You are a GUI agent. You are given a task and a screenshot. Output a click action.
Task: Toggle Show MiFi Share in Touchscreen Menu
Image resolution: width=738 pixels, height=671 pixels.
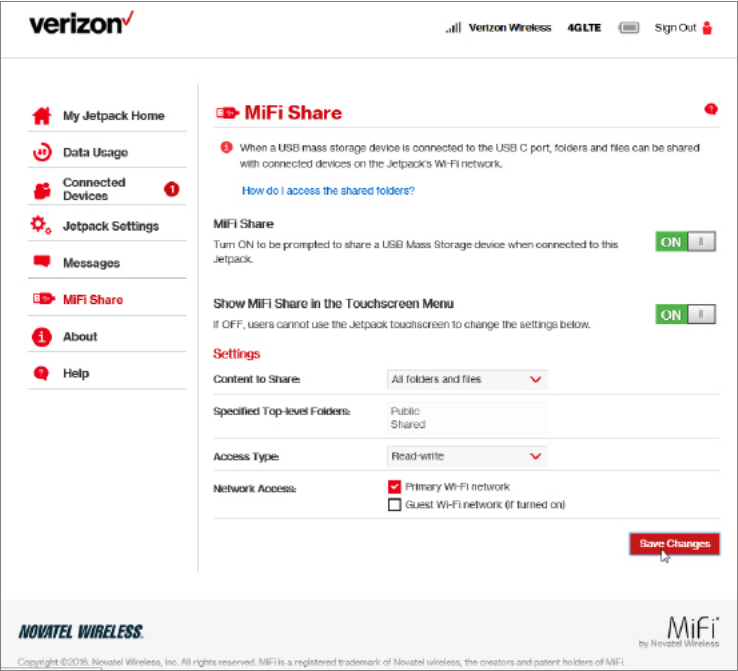(x=685, y=314)
